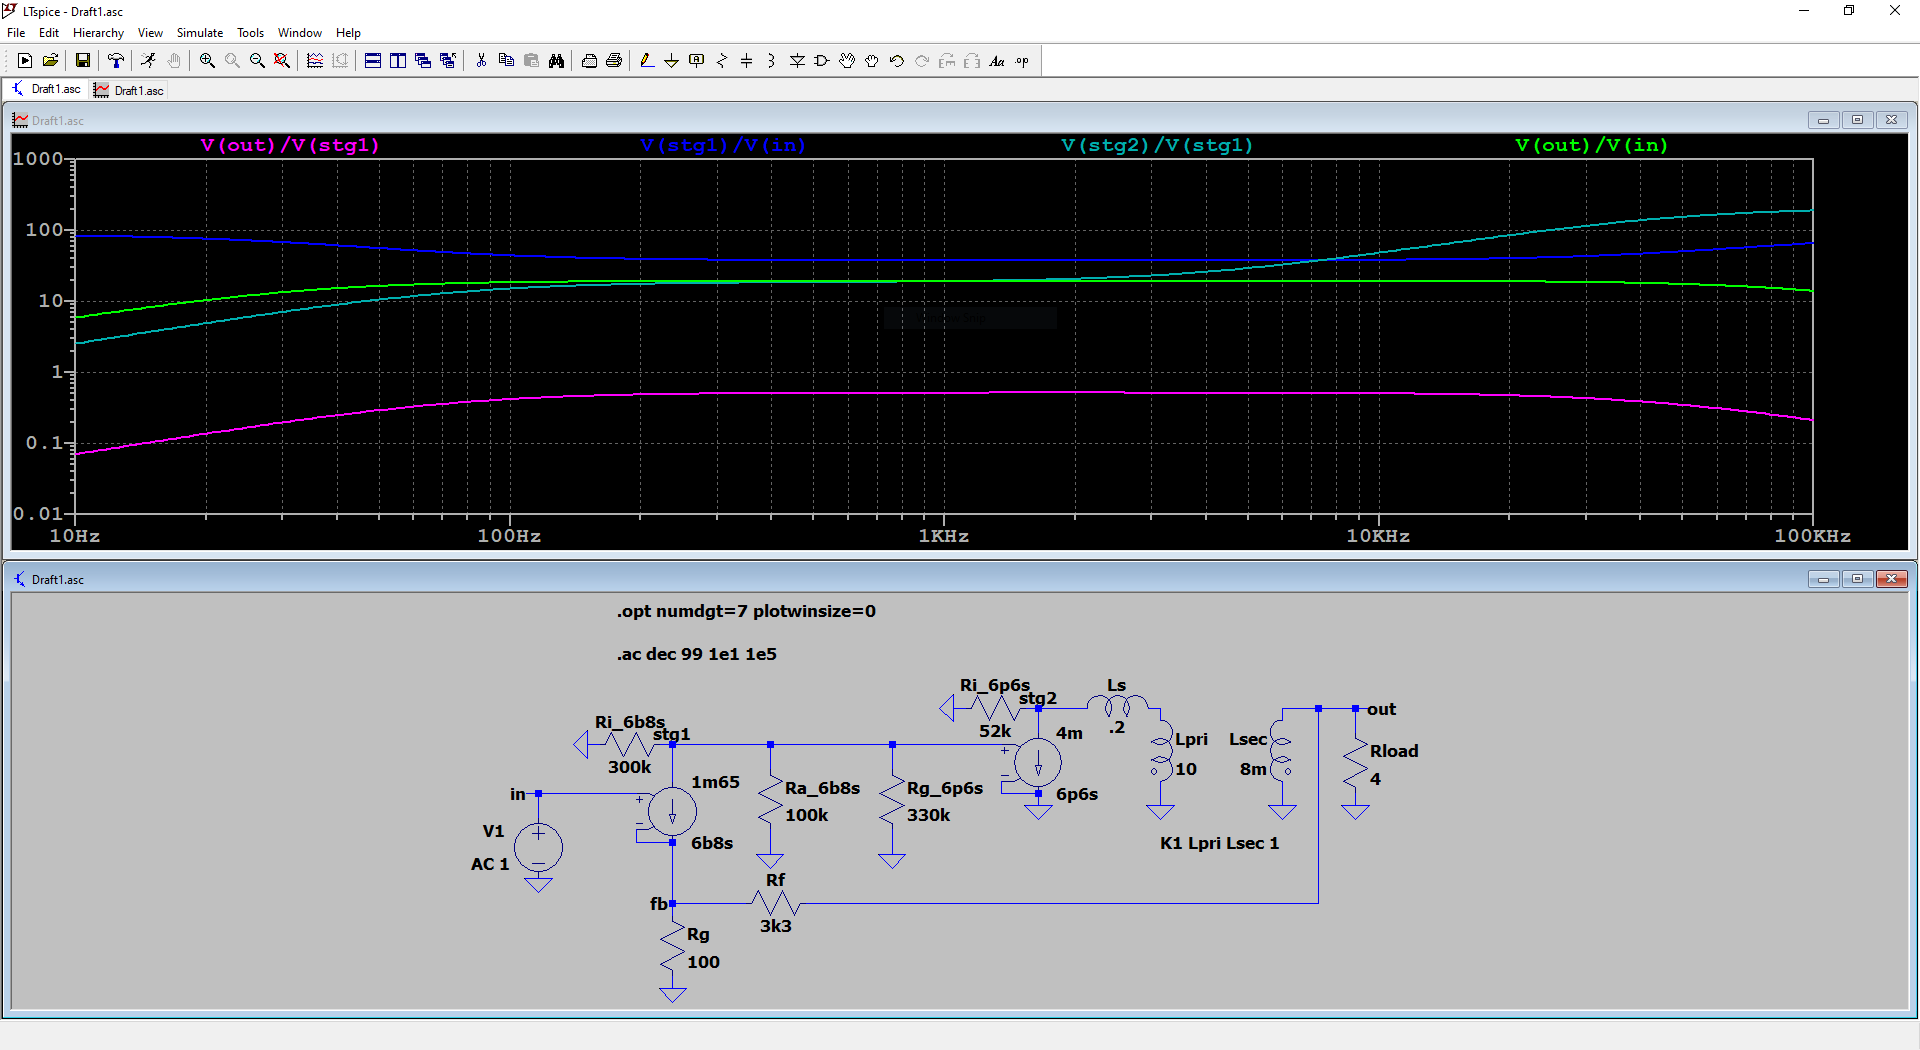Open the Hierarchy menu
This screenshot has width=1920, height=1050.
98,33
